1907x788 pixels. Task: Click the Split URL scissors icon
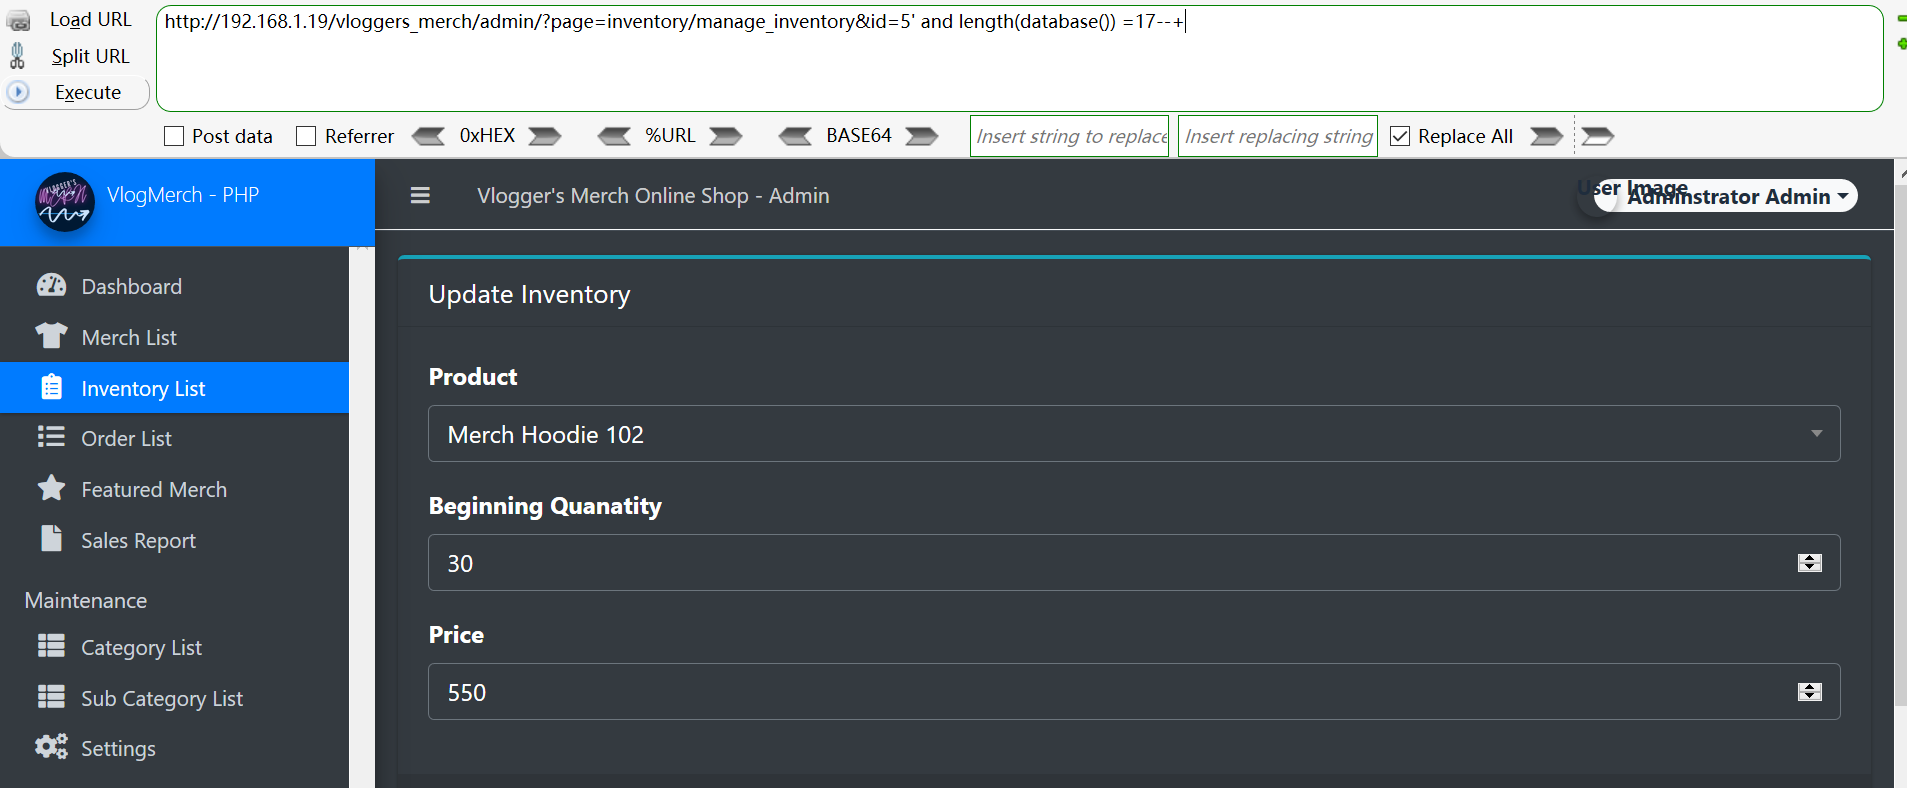tap(17, 56)
